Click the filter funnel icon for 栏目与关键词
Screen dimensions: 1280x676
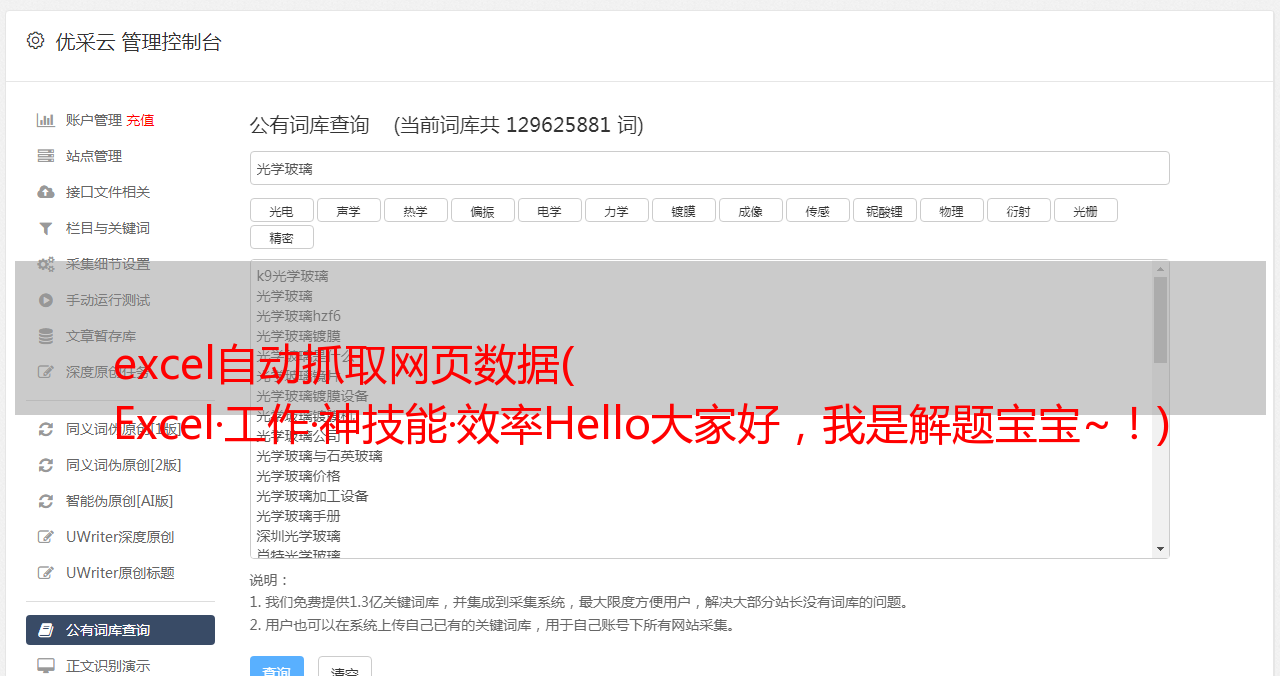point(45,228)
